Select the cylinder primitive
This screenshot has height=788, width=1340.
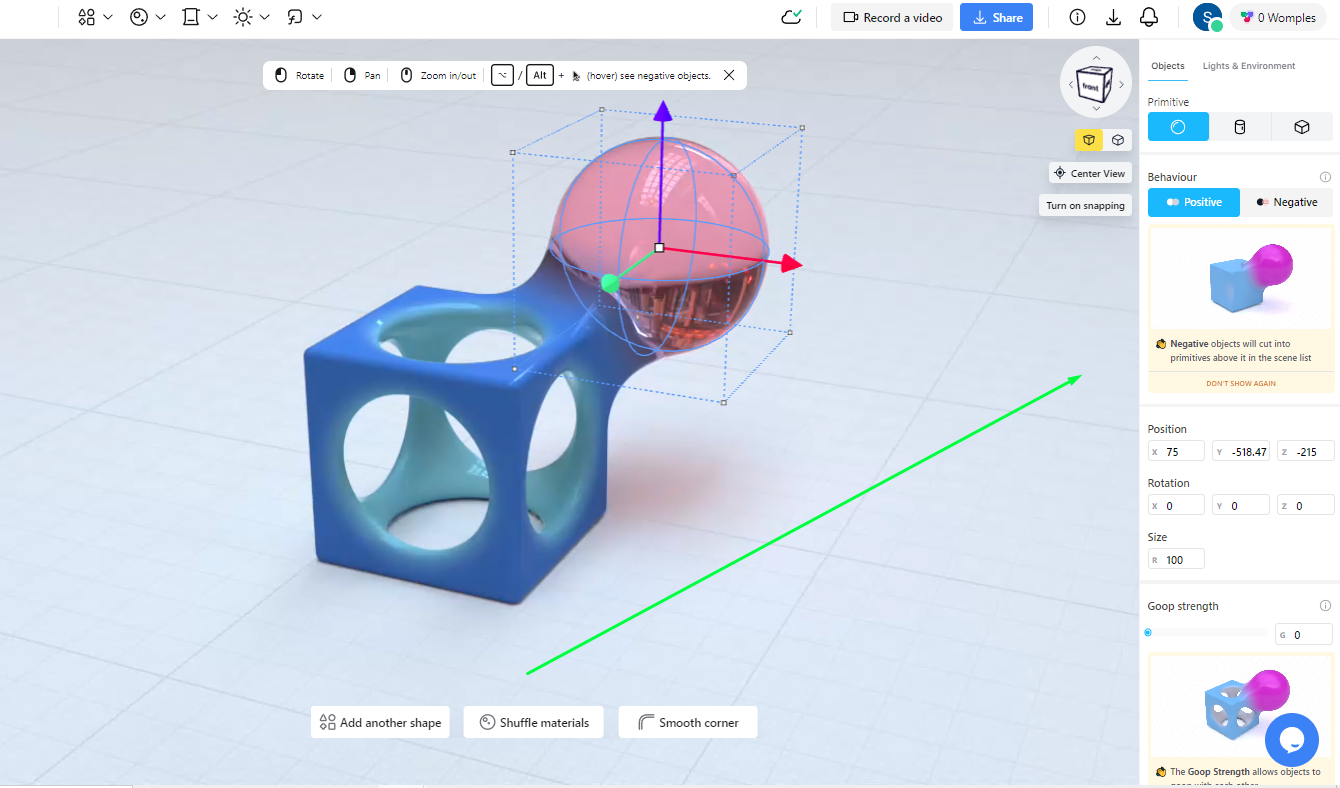(x=1240, y=127)
